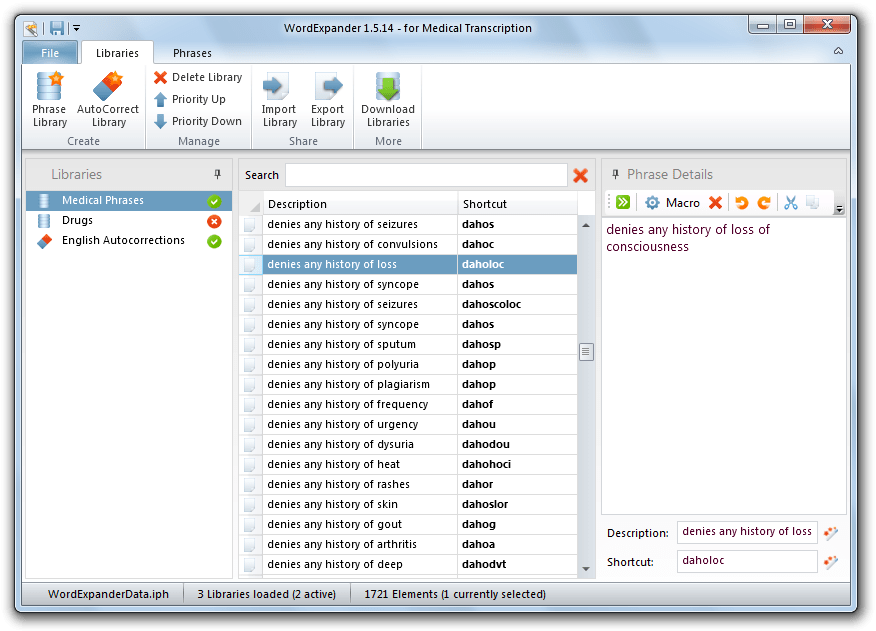
Task: Click in the Shortcut text field
Action: point(747,561)
